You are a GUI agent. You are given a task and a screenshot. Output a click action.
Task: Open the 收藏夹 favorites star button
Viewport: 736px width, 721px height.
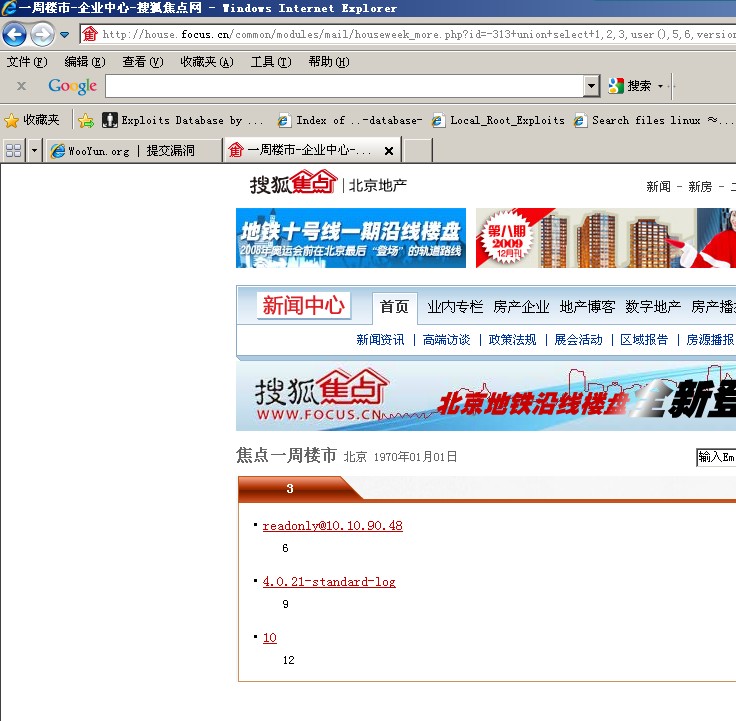coord(32,120)
